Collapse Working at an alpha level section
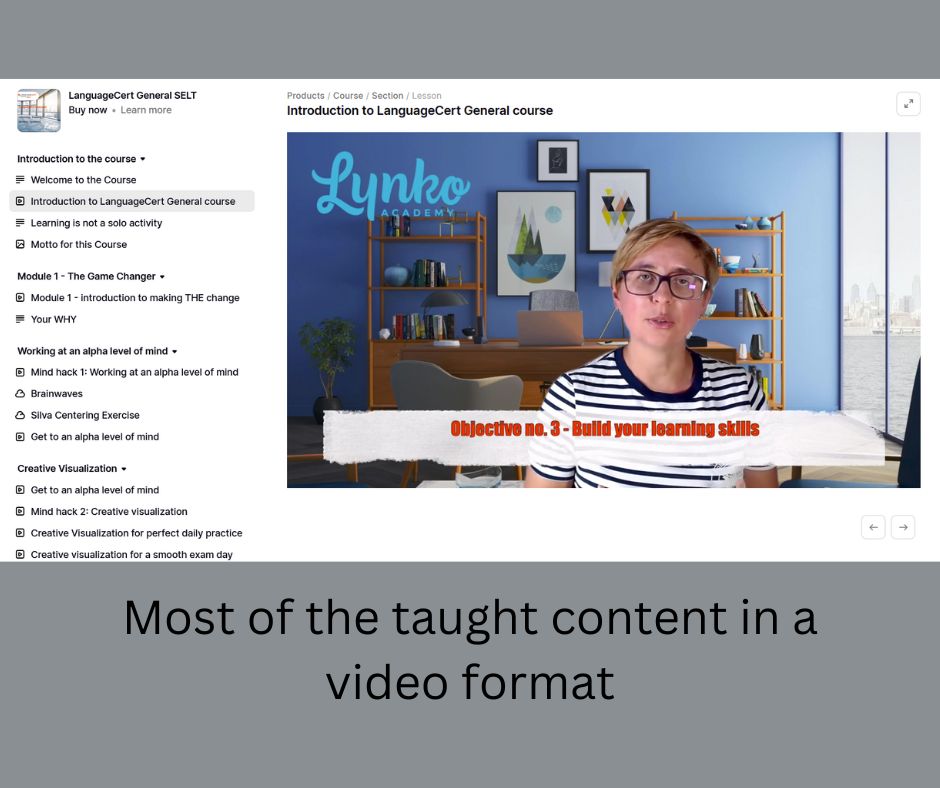 coord(174,352)
